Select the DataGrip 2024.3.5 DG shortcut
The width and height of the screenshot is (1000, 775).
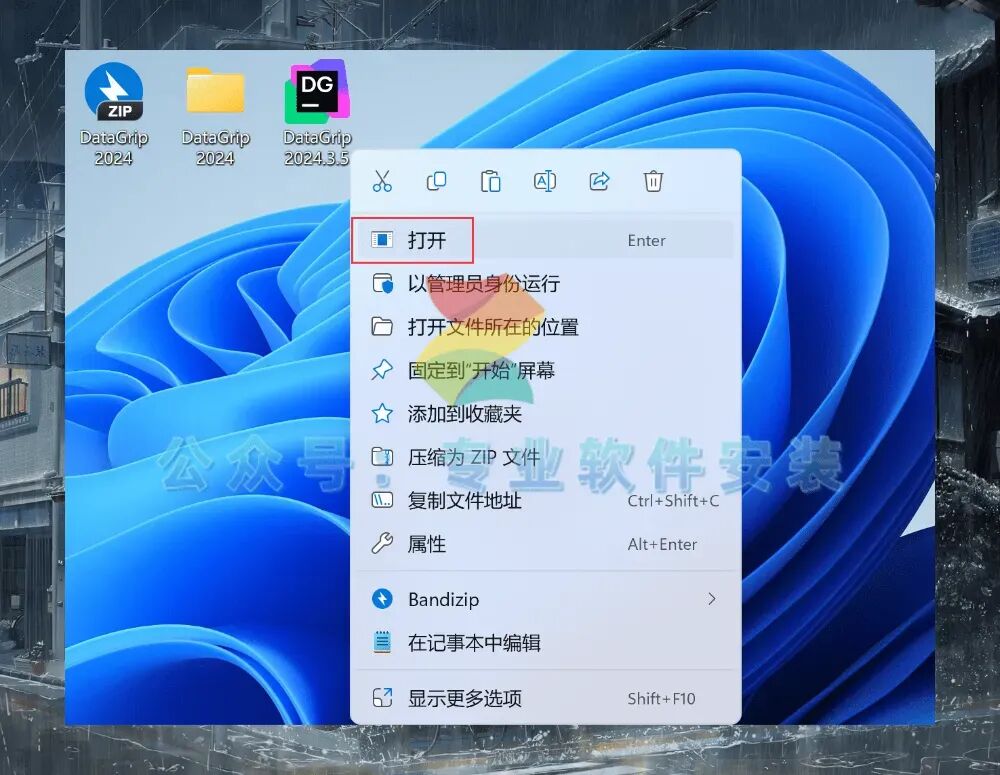[317, 115]
